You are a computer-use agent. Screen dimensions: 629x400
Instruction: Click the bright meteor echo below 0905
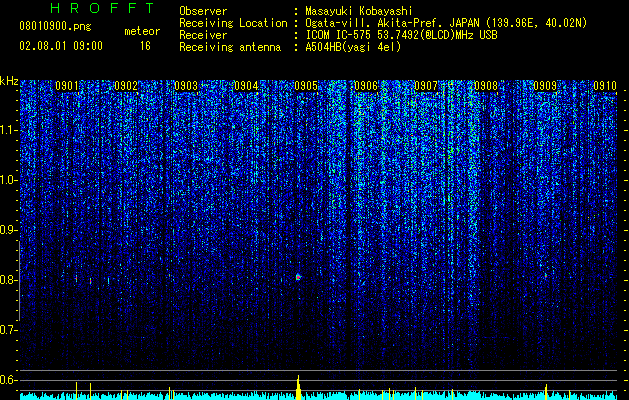(298, 277)
